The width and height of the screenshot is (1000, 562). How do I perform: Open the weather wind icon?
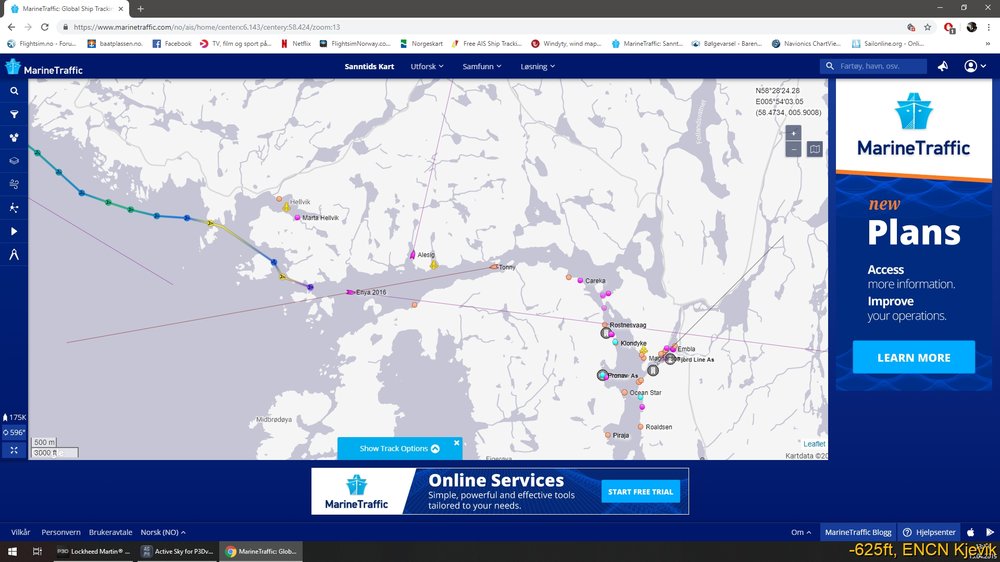(x=14, y=184)
